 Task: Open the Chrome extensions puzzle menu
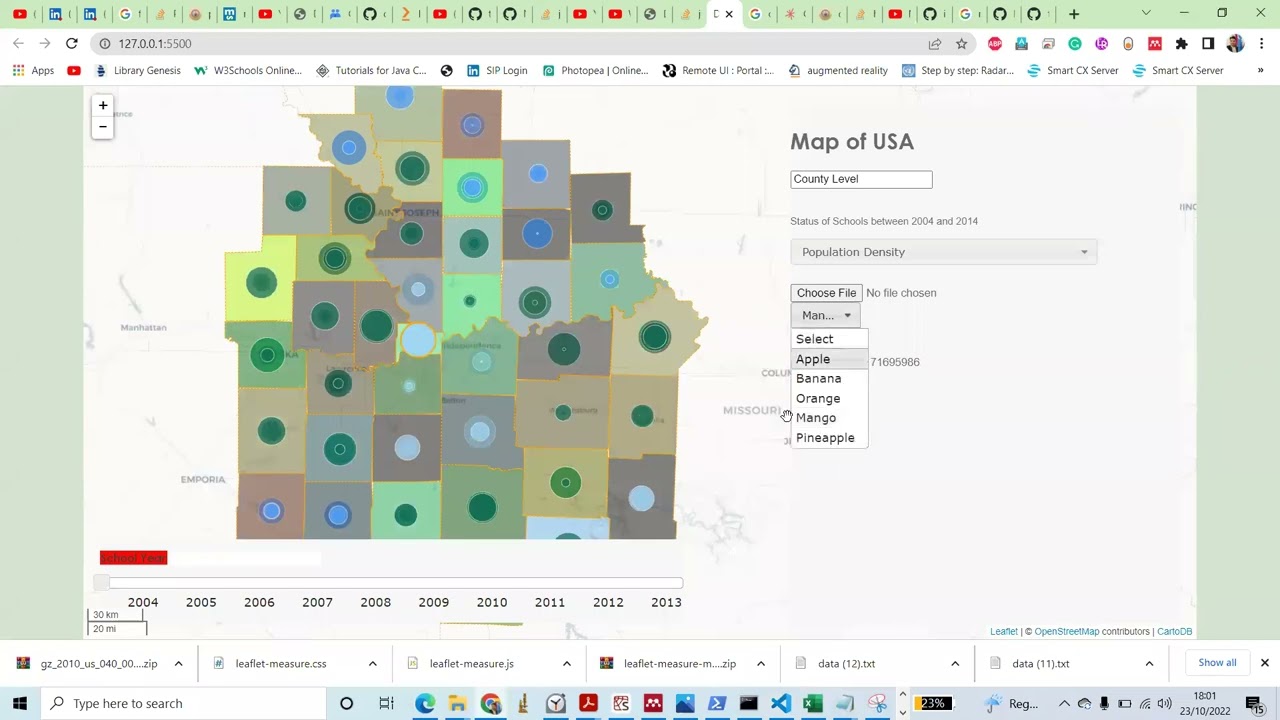point(1181,44)
